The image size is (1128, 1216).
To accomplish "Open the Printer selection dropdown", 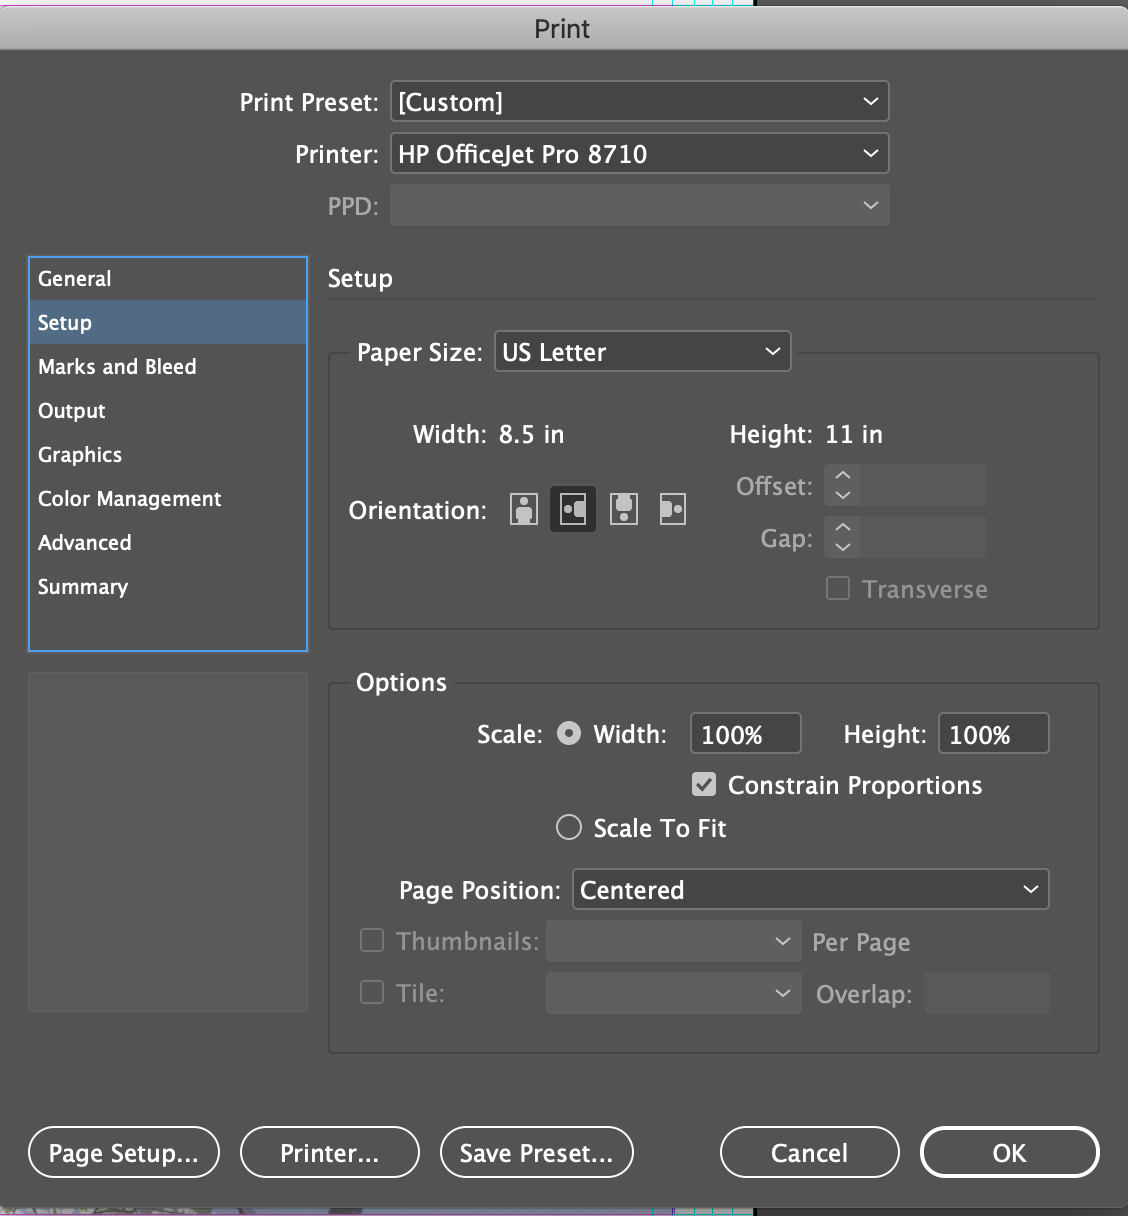I will 640,153.
